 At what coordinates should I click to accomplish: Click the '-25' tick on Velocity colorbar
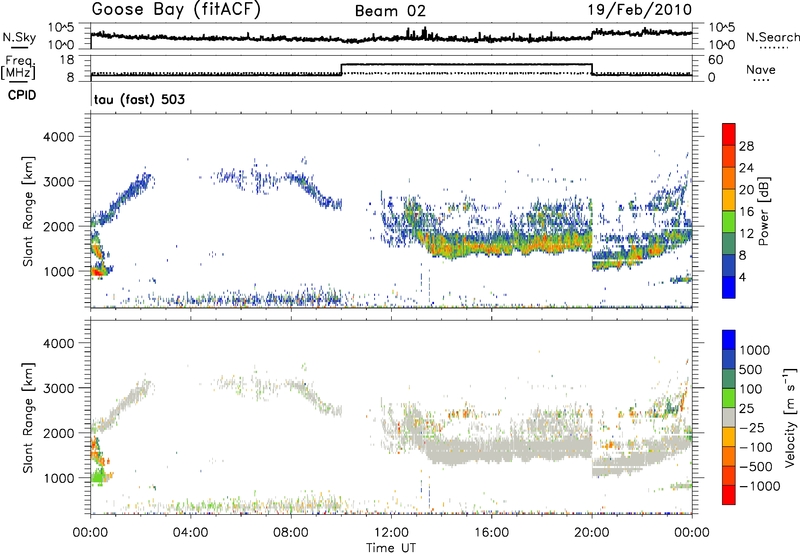click(x=752, y=427)
